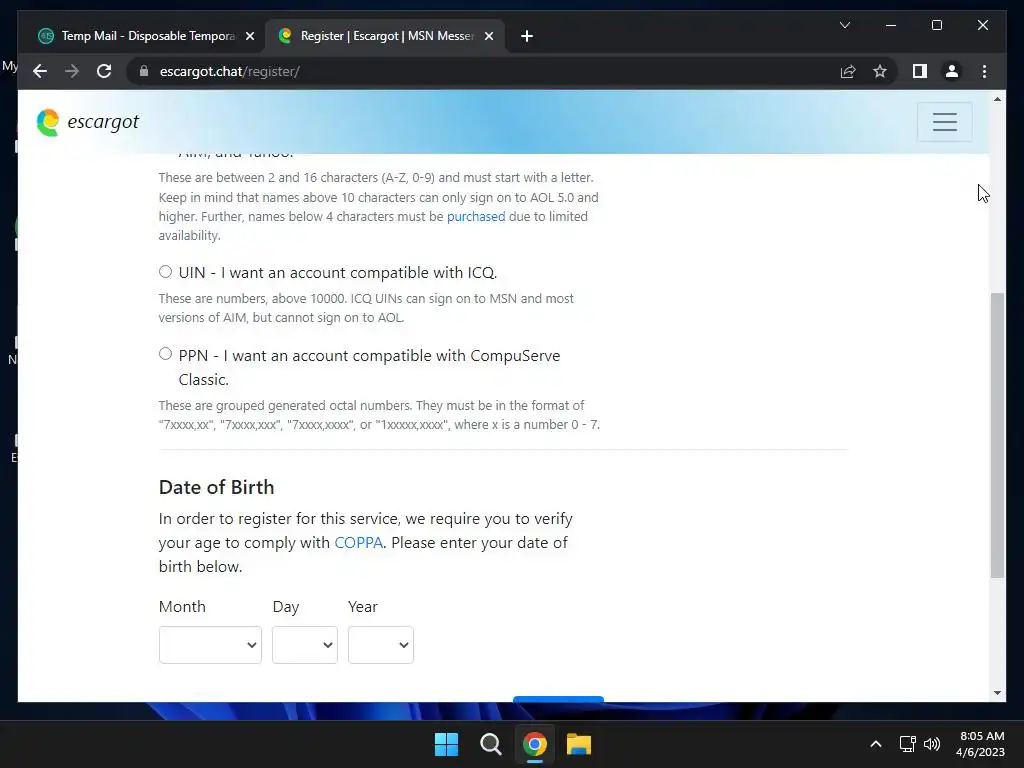Screen dimensions: 1024x768
Task: Open the Chrome profile menu
Action: coord(952,71)
